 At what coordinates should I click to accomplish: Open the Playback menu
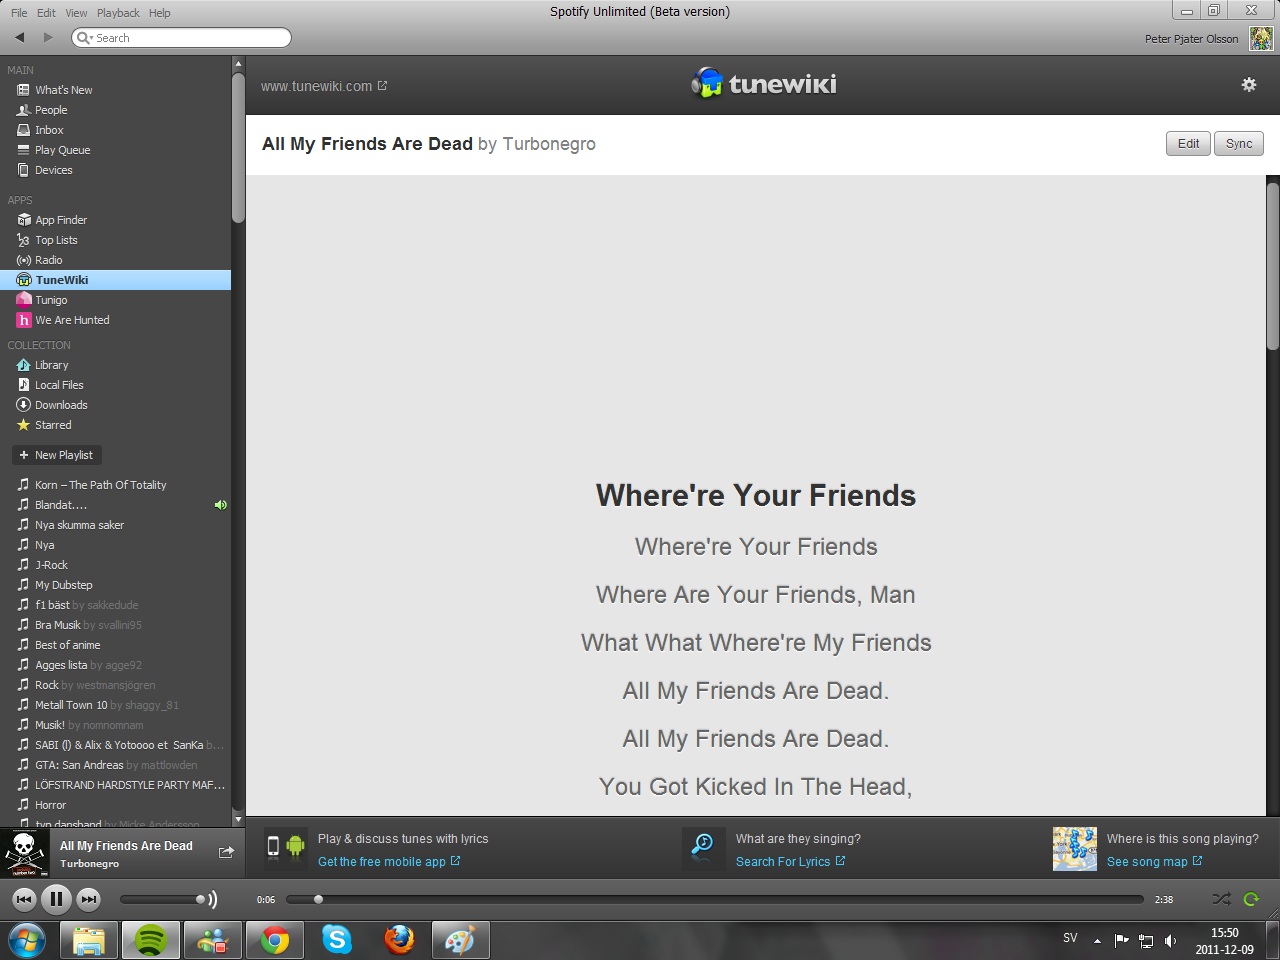click(x=118, y=13)
